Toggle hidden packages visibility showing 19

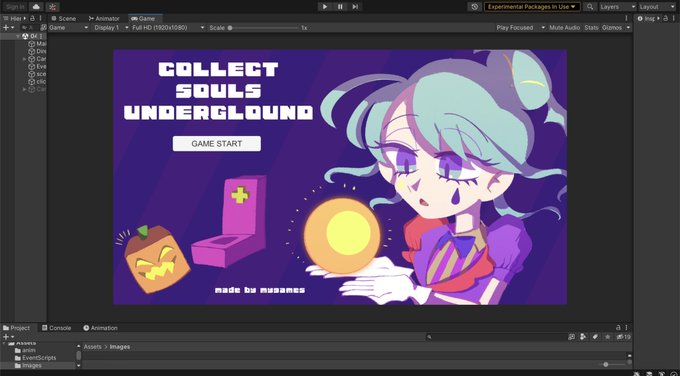624,337
